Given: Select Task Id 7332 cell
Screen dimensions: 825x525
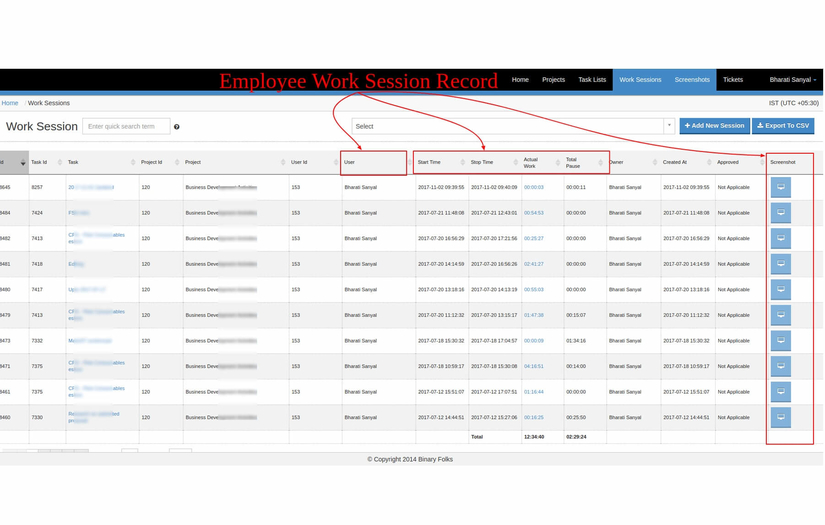Looking at the screenshot, I should [x=37, y=341].
